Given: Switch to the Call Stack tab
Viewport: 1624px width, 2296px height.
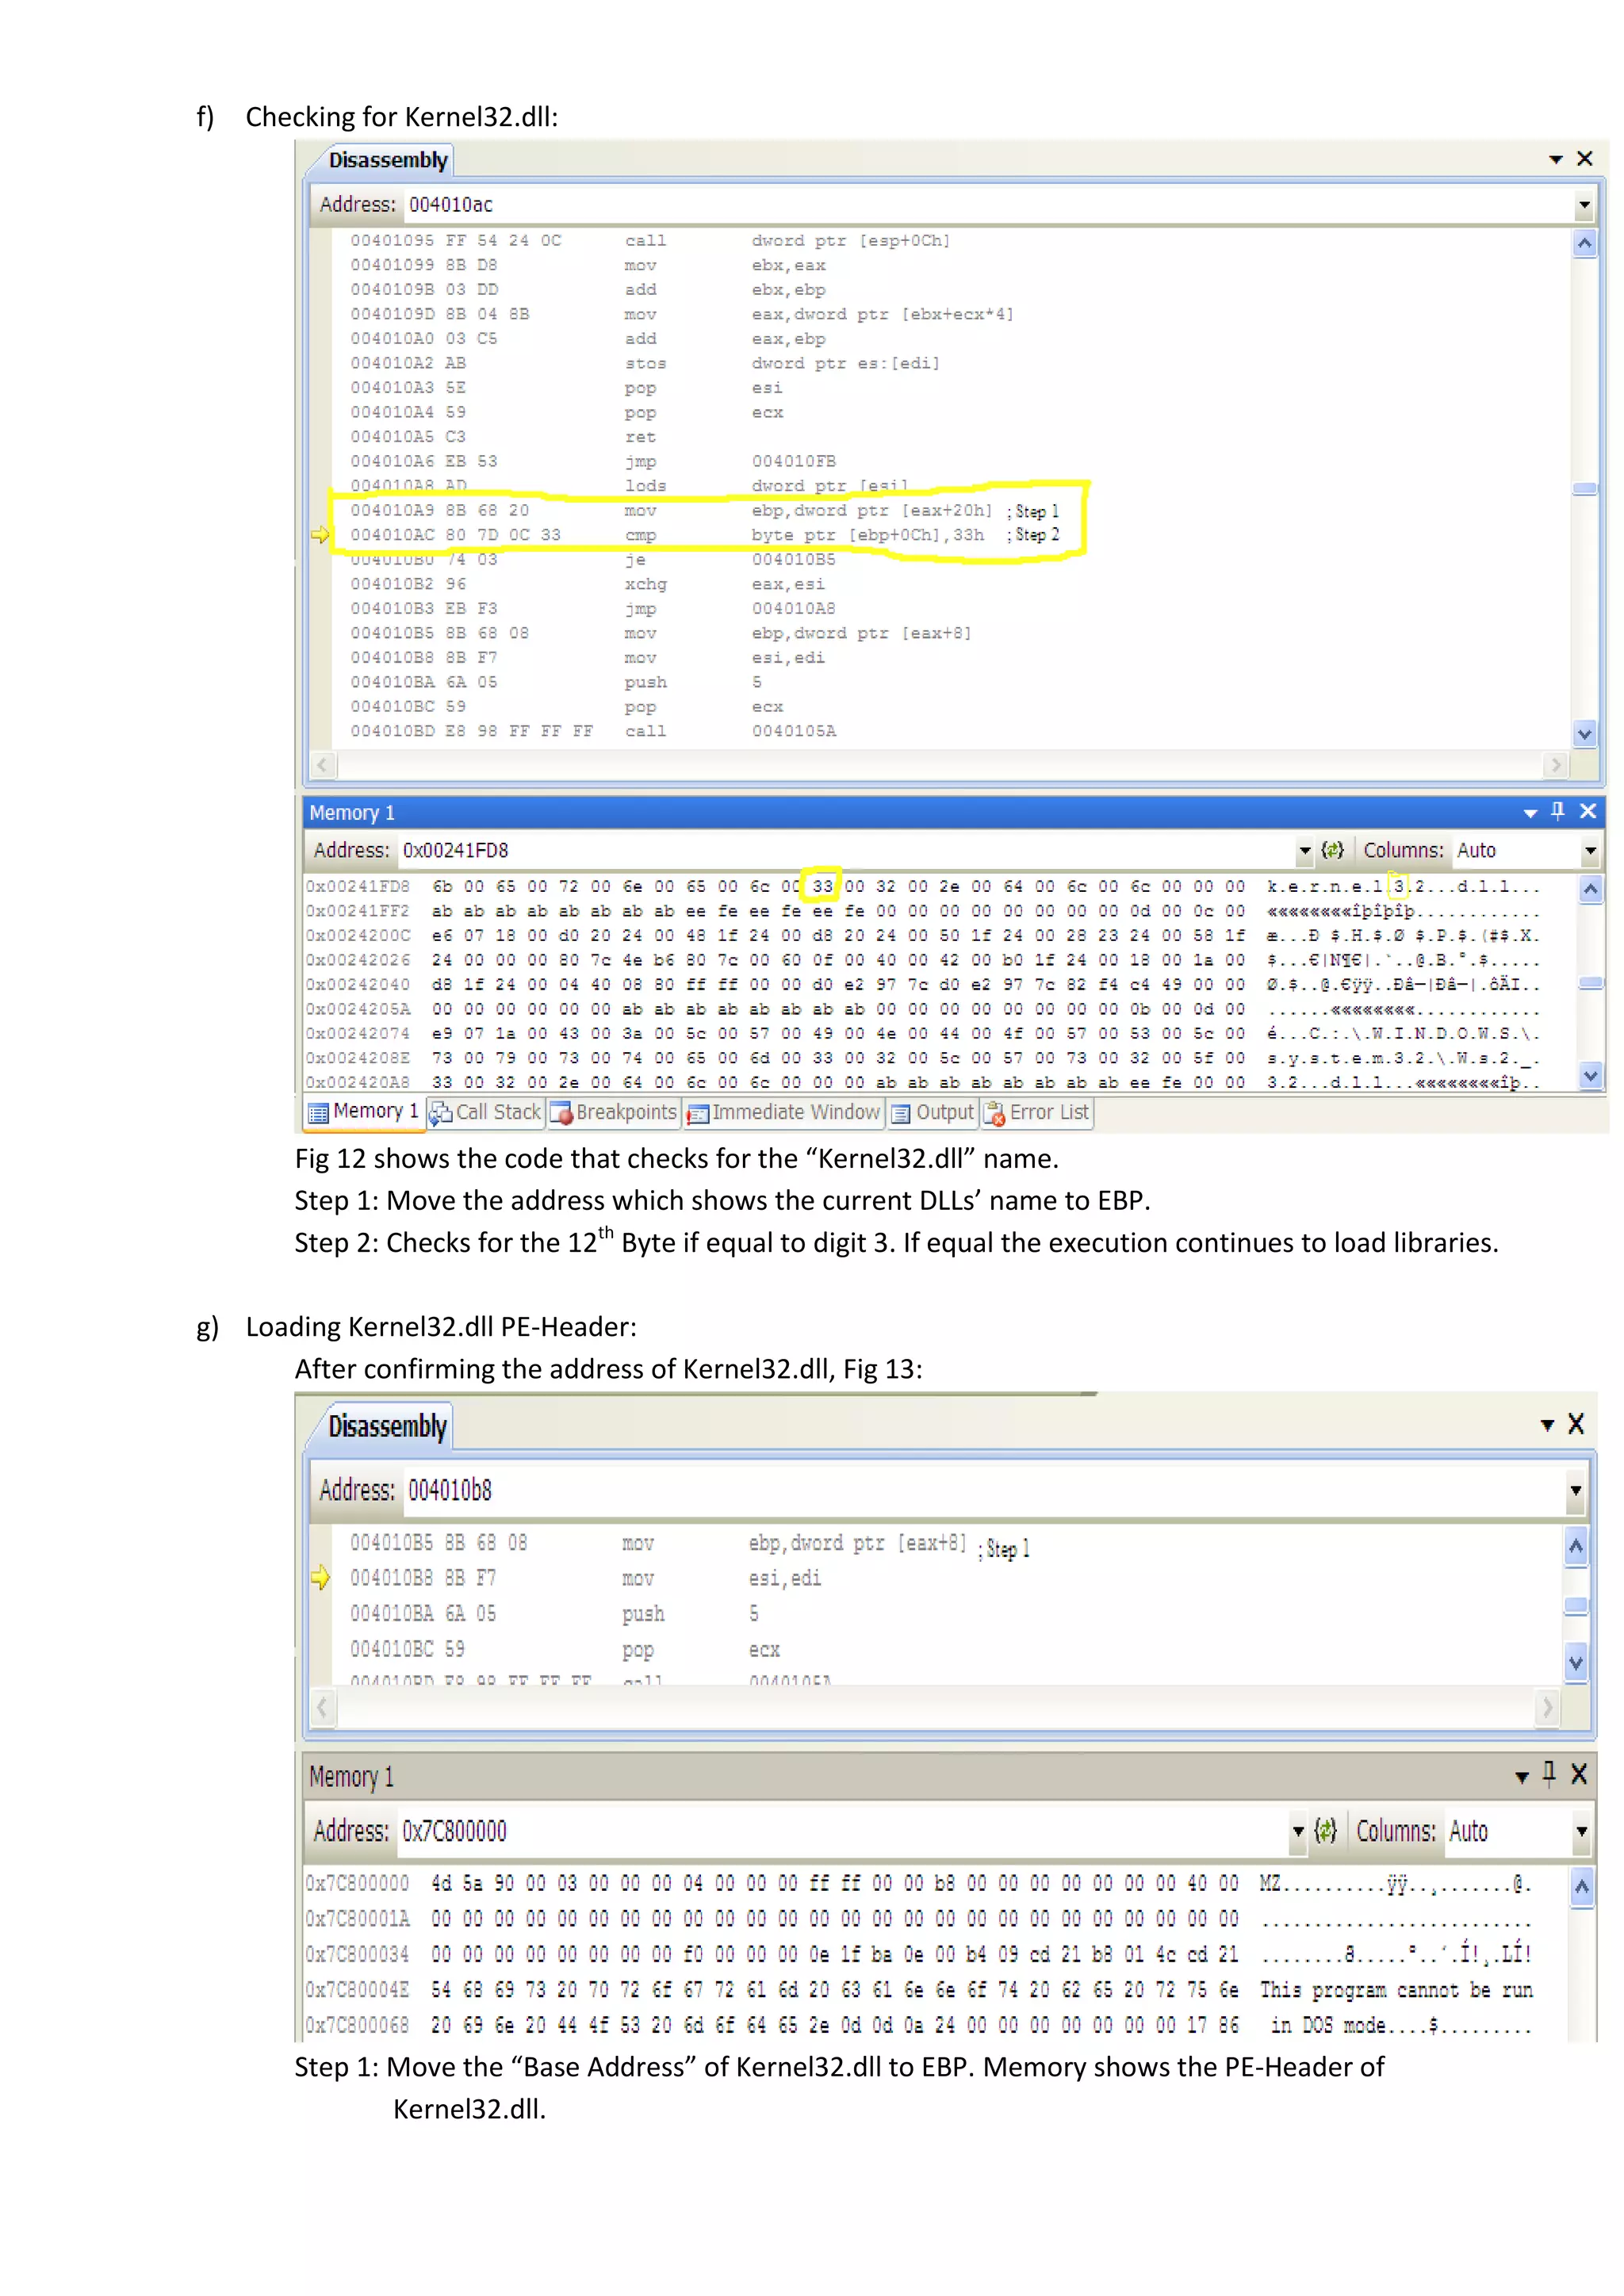Looking at the screenshot, I should click(486, 1112).
